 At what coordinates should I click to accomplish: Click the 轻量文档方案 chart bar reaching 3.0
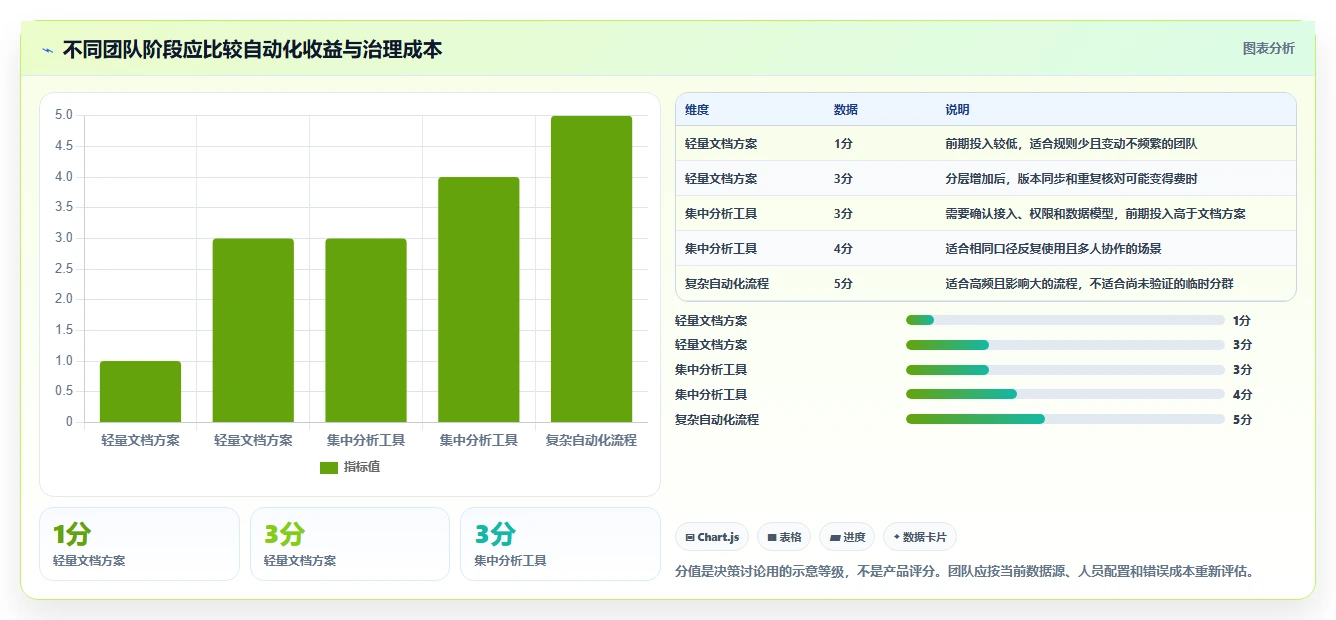[x=253, y=330]
